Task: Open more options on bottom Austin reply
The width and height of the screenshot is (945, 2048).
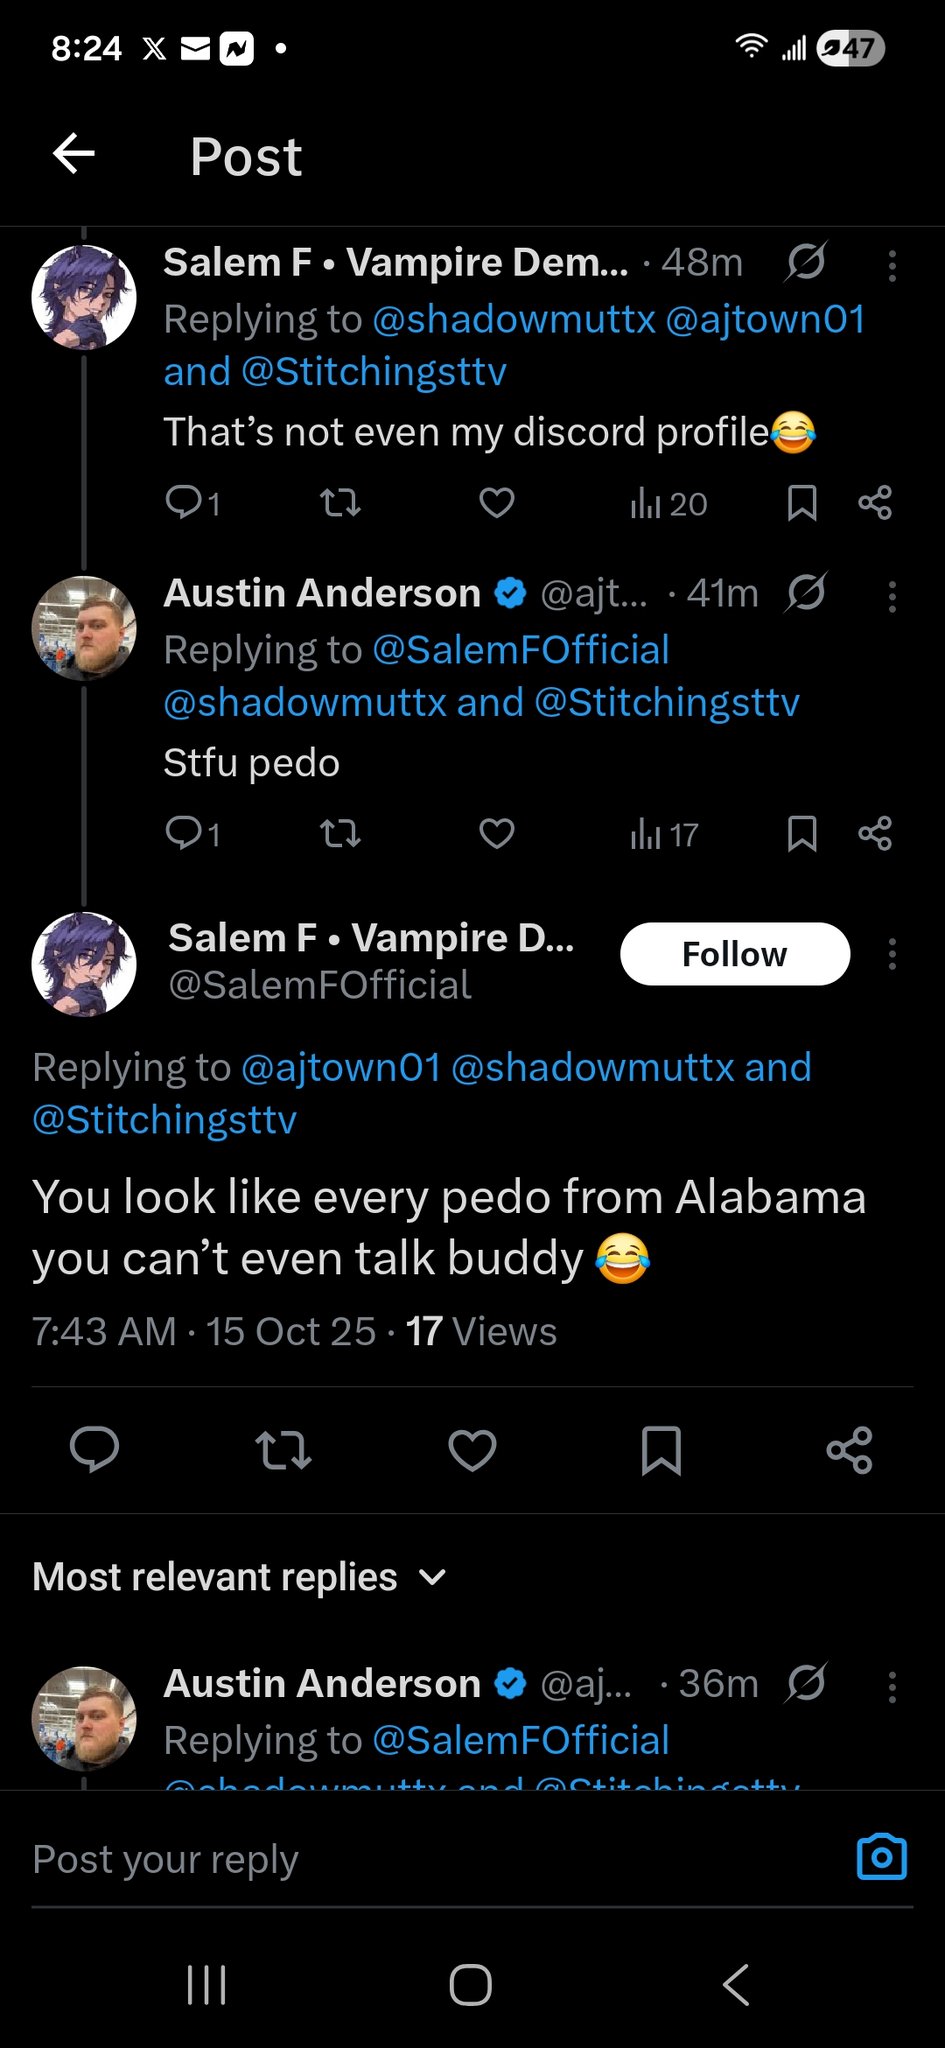Action: pyautogui.click(x=892, y=1687)
